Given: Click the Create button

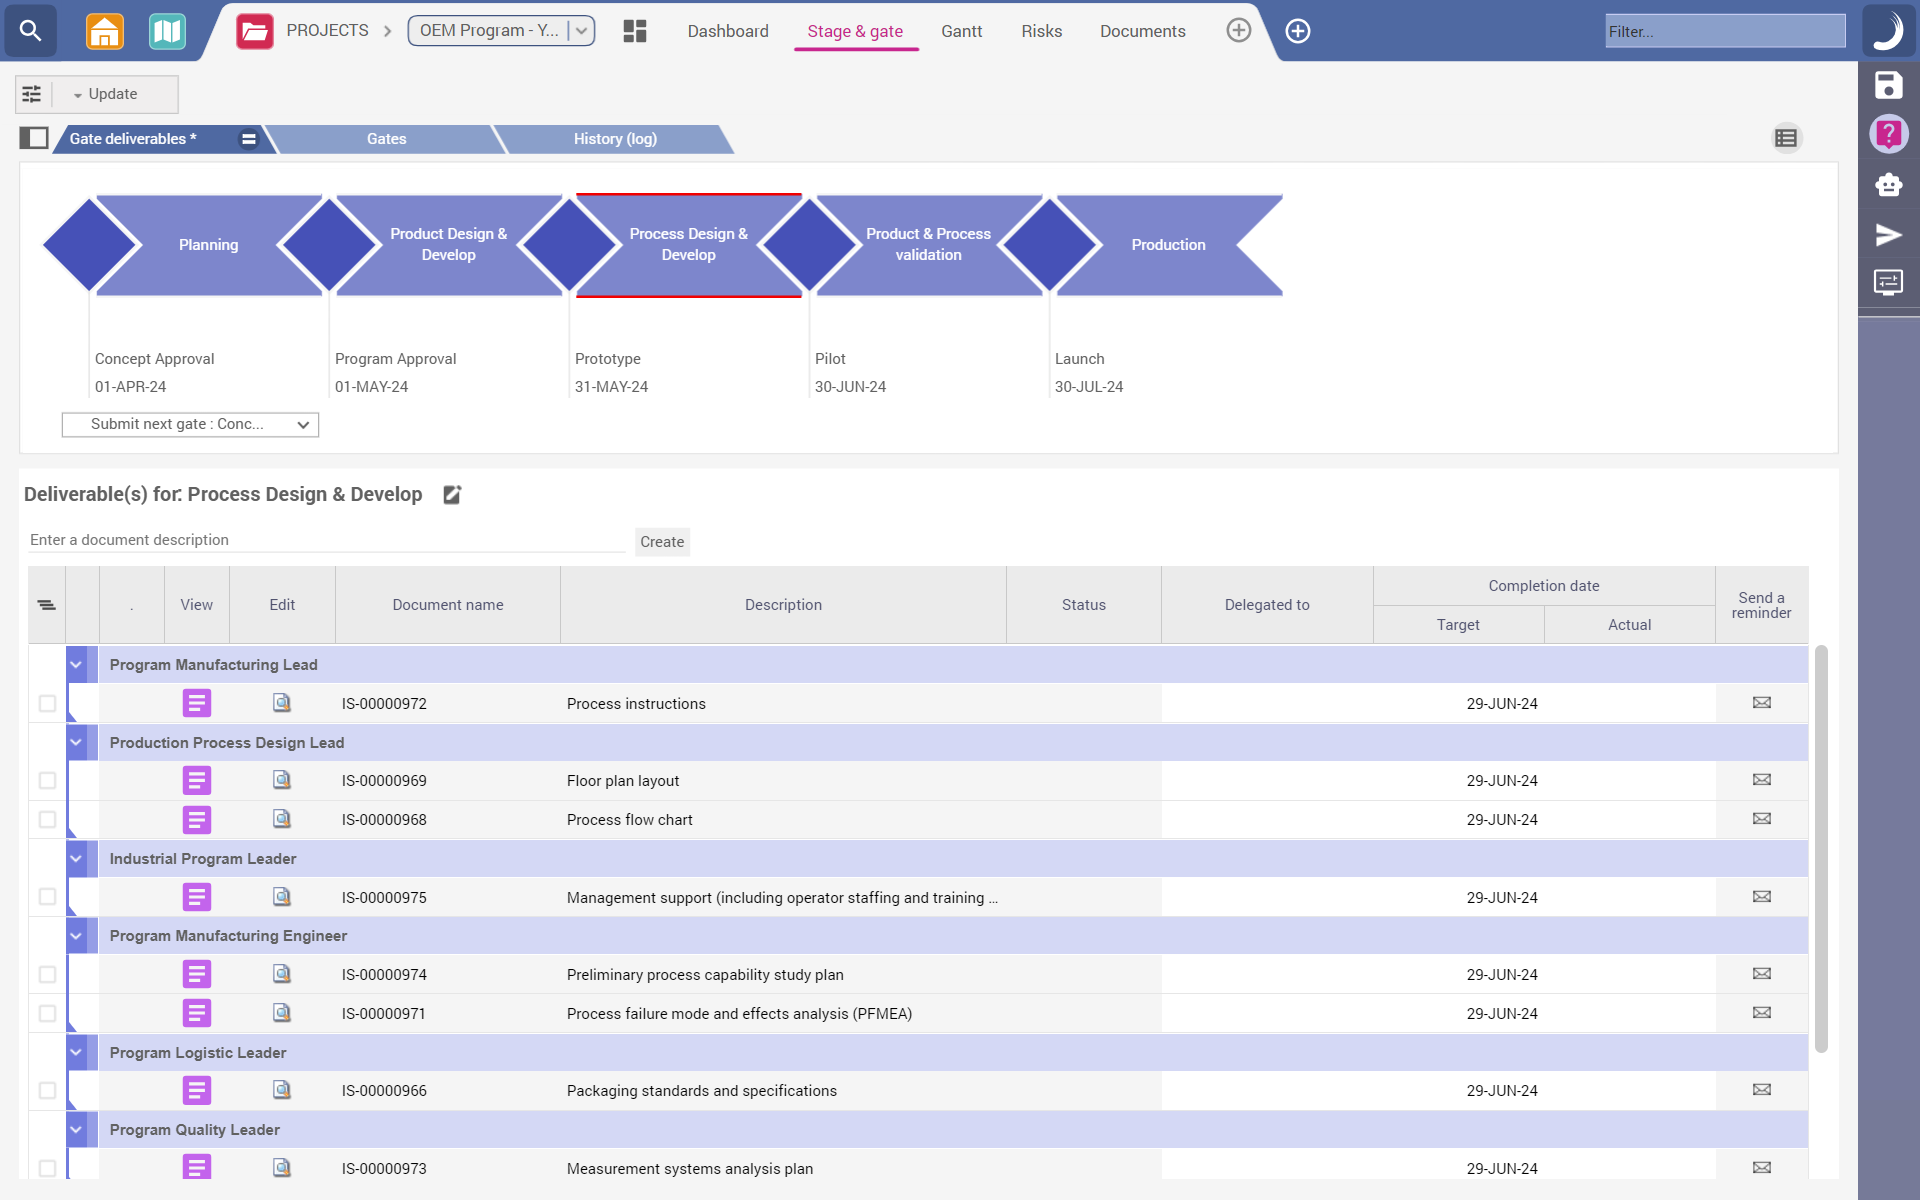Looking at the screenshot, I should (x=662, y=542).
